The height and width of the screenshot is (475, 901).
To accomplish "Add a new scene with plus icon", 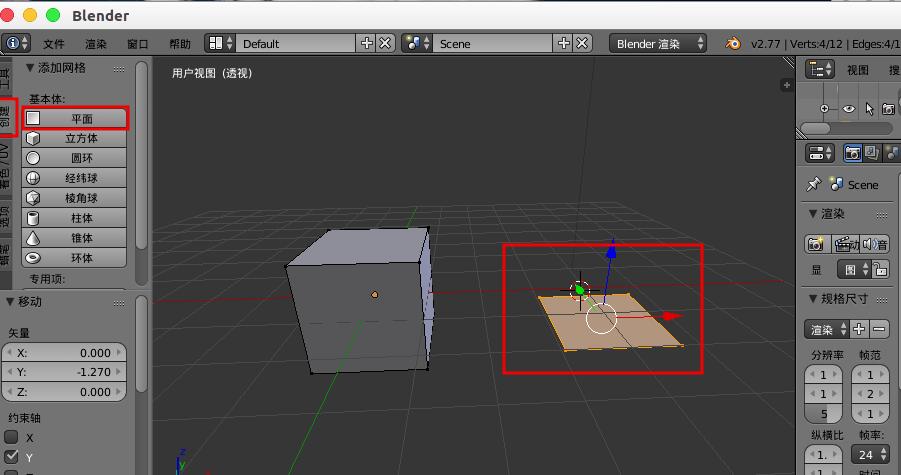I will (563, 43).
